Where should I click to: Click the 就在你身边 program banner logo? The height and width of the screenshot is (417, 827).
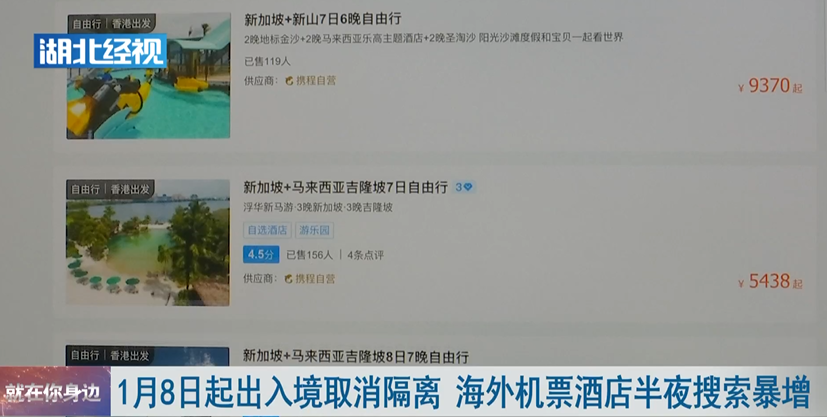point(55,392)
